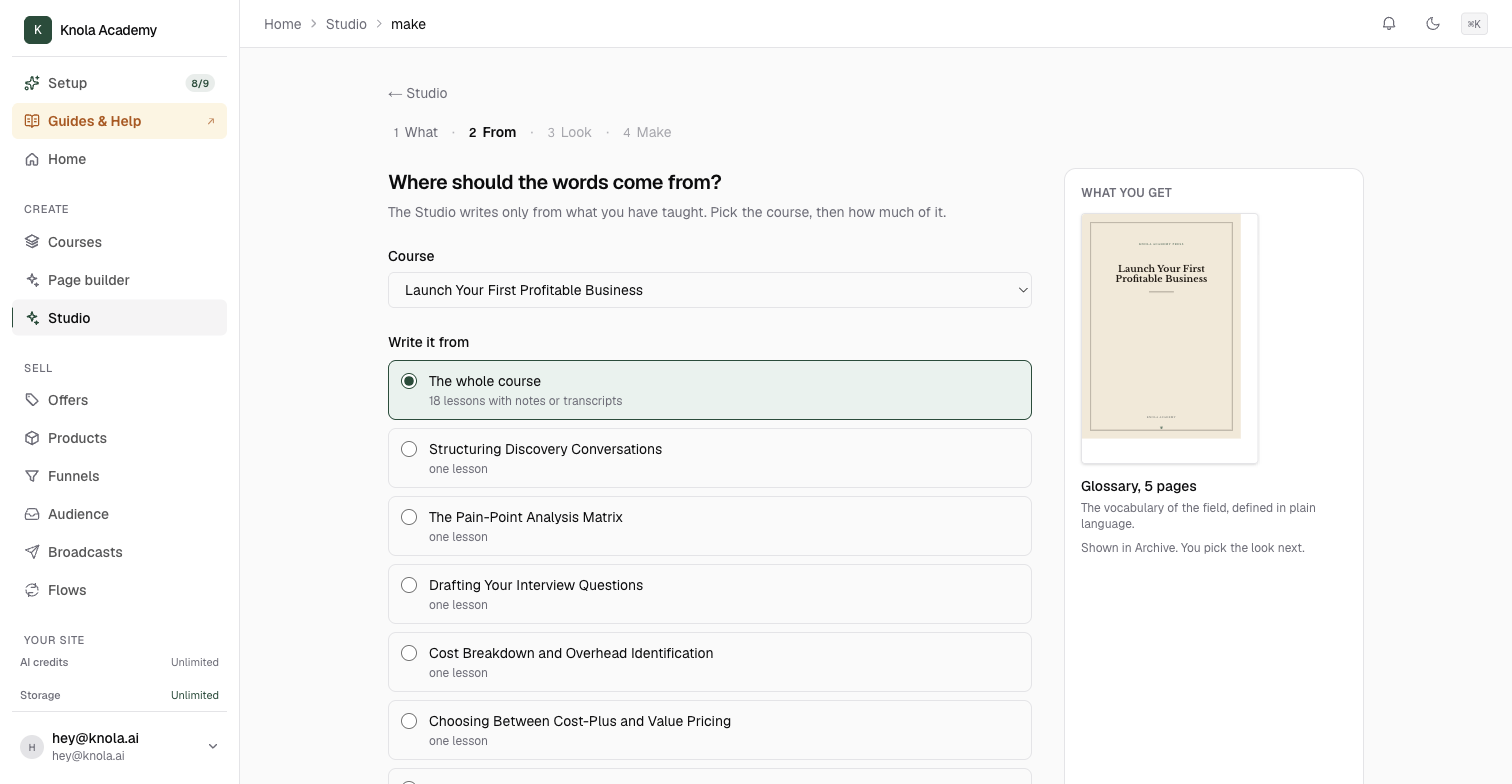Select 'Structuring Discovery Conversations' lesson radio
Viewport: 1512px width, 784px height.
point(409,449)
